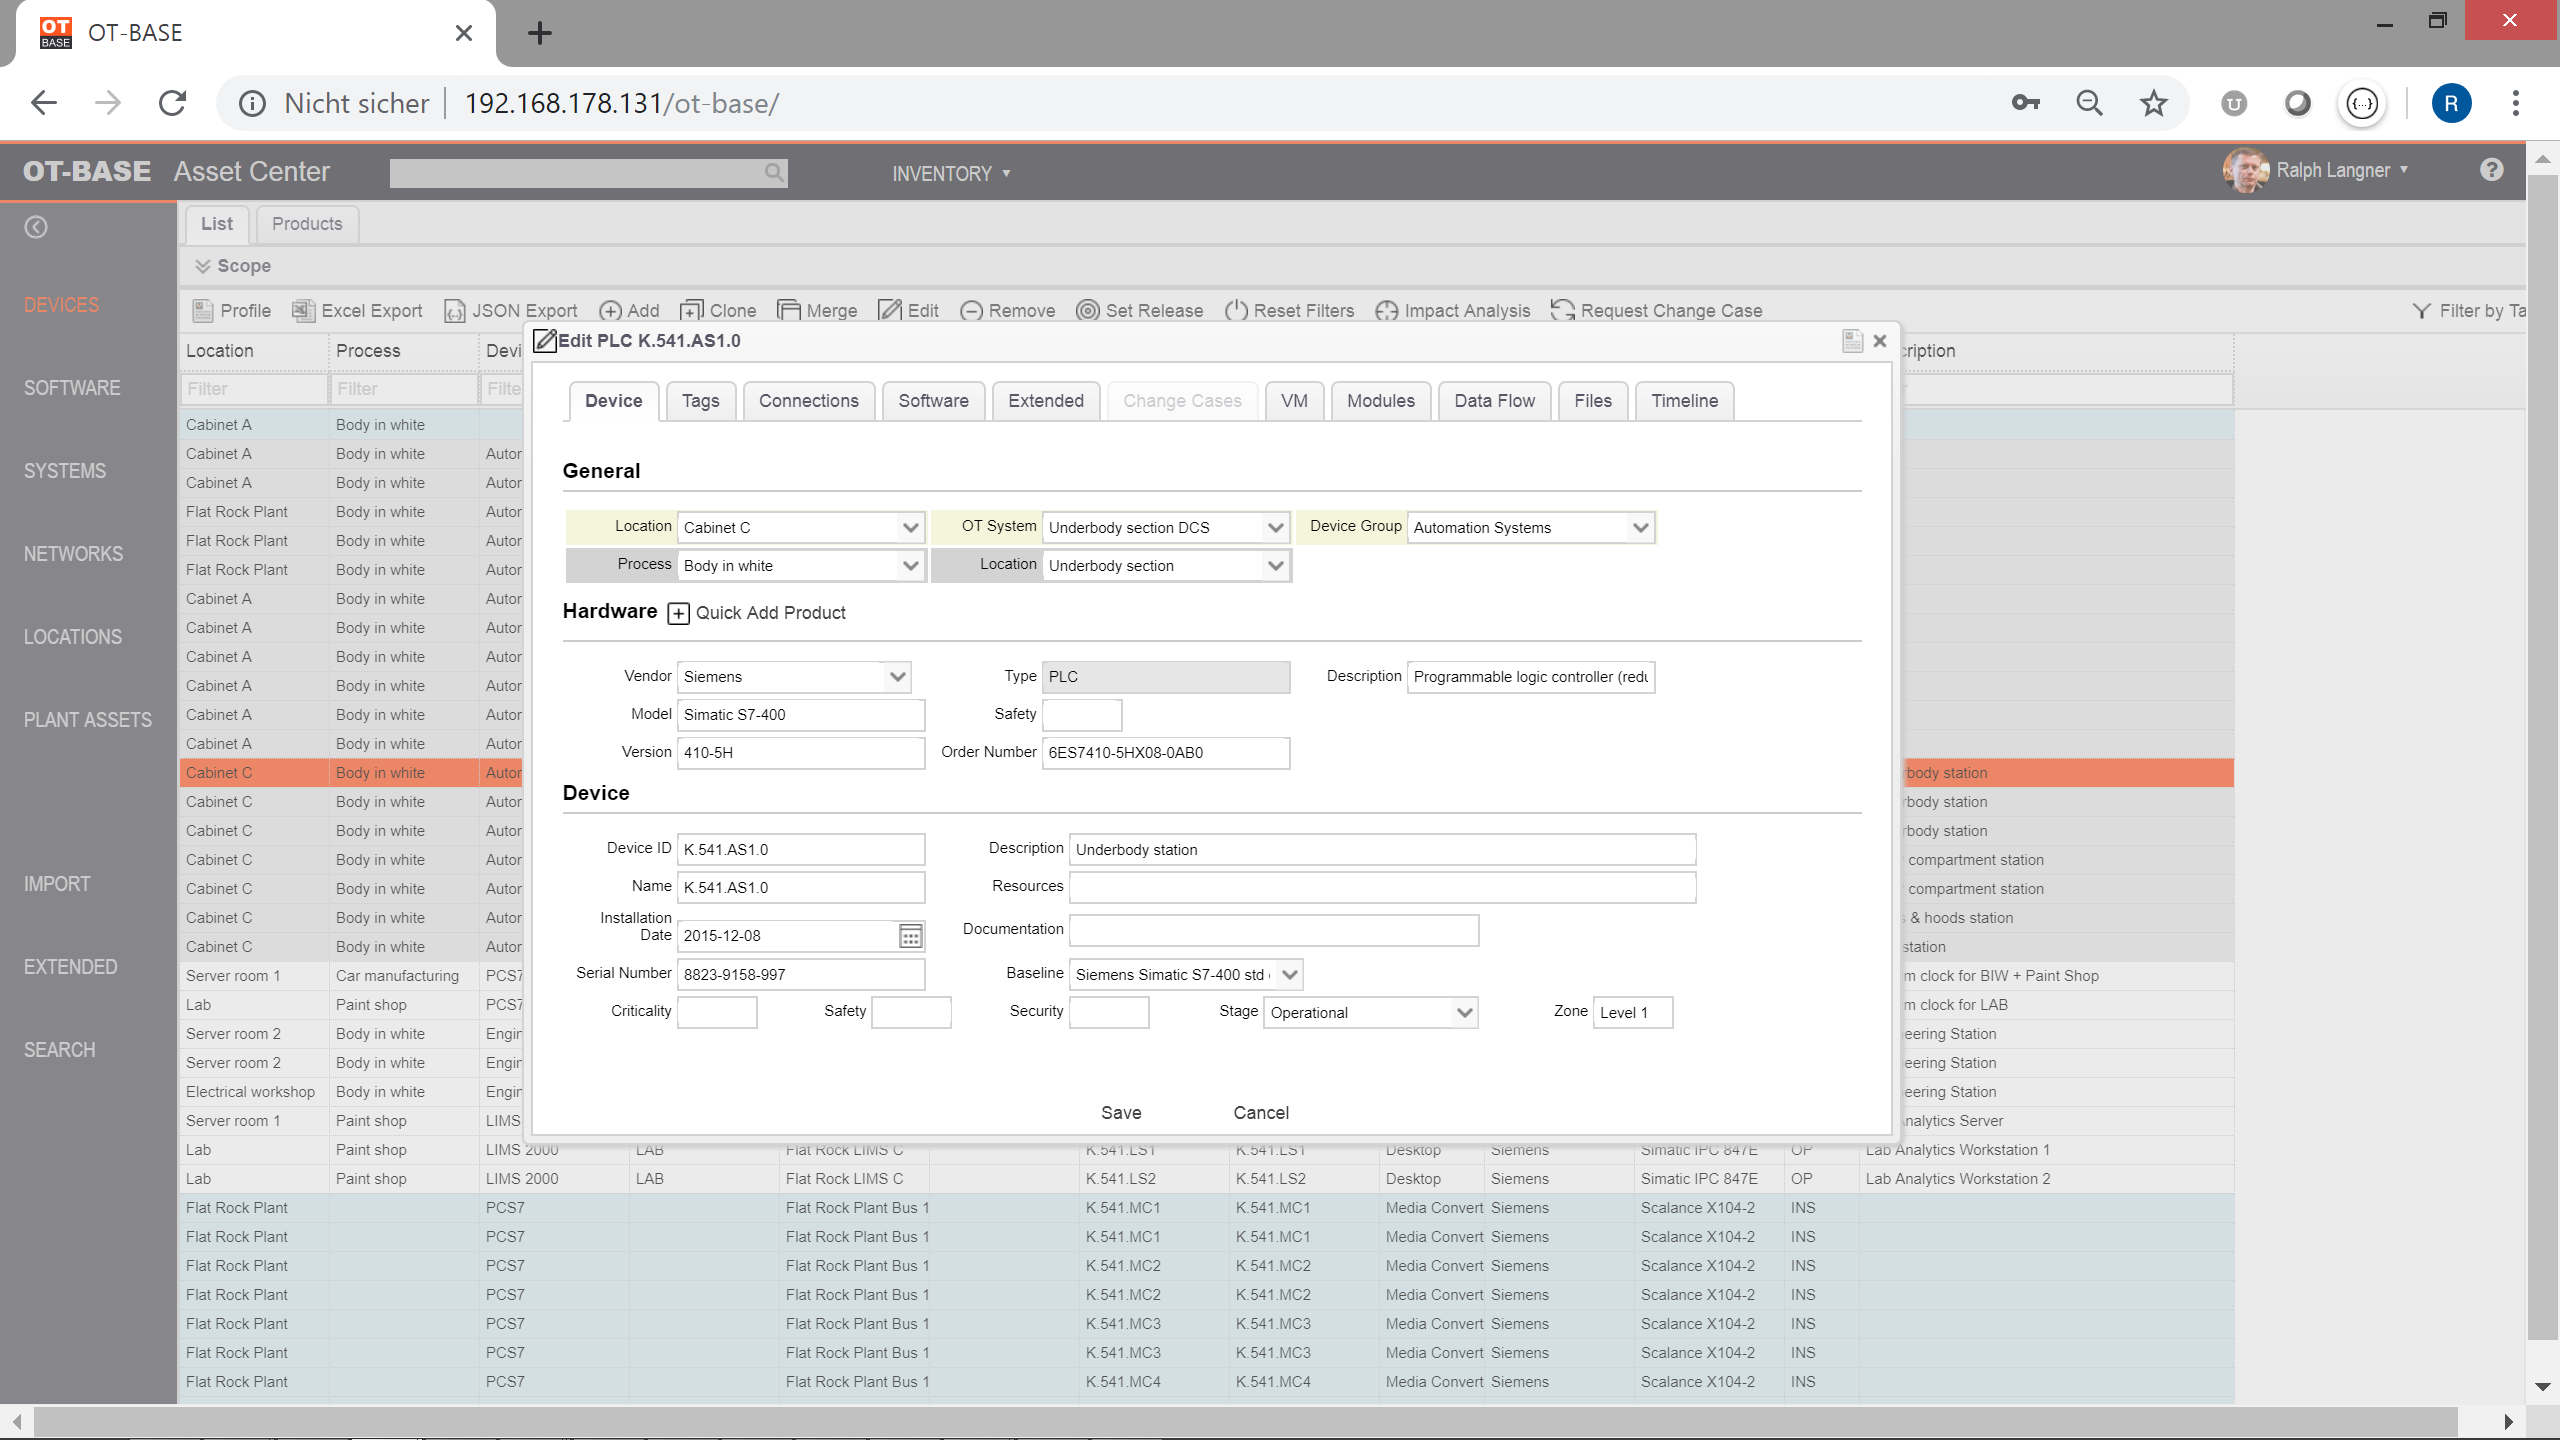Open the Software tab in dialog
This screenshot has width=2560, height=1440.
(933, 401)
